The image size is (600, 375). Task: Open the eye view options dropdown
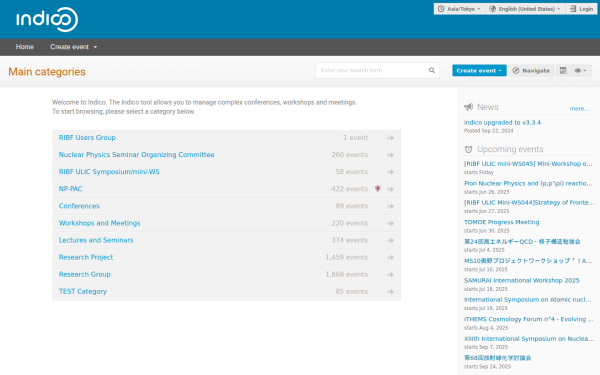coord(580,70)
